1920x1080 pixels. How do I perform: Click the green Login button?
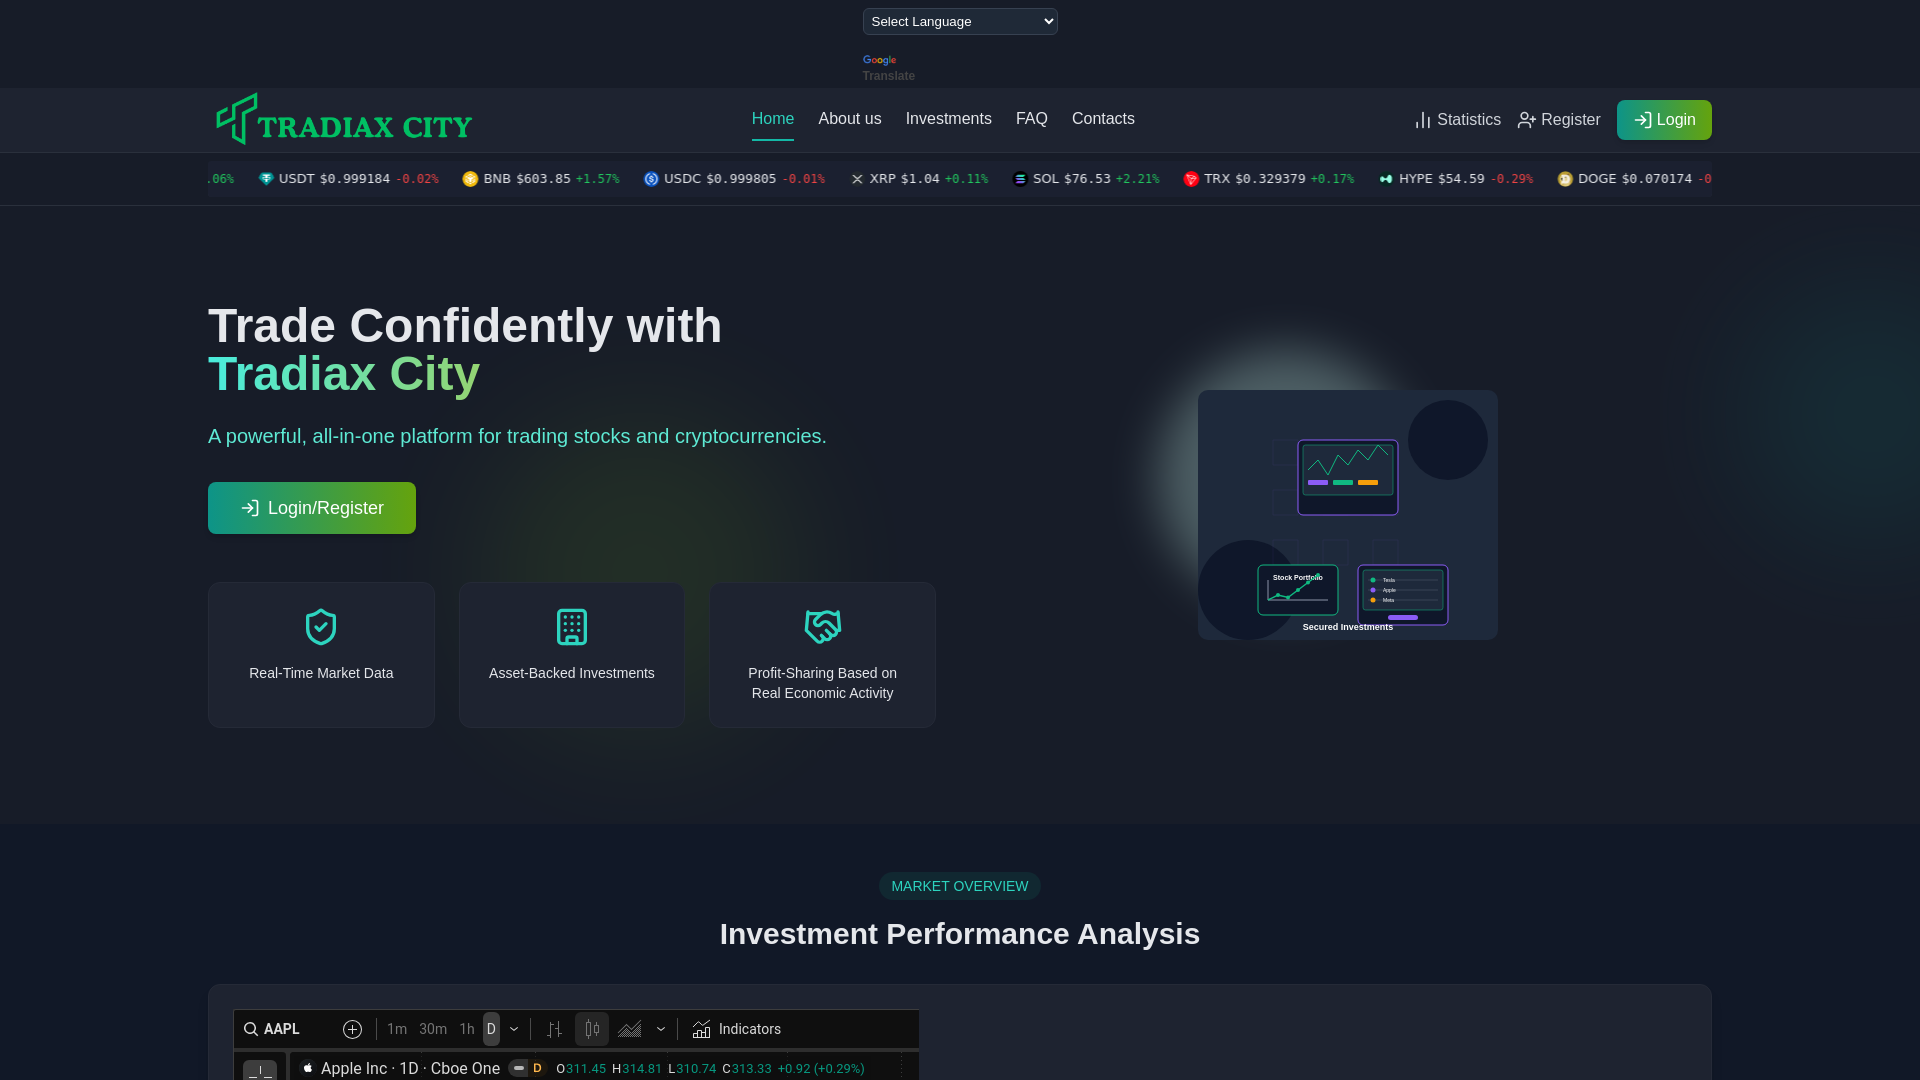coord(1664,120)
